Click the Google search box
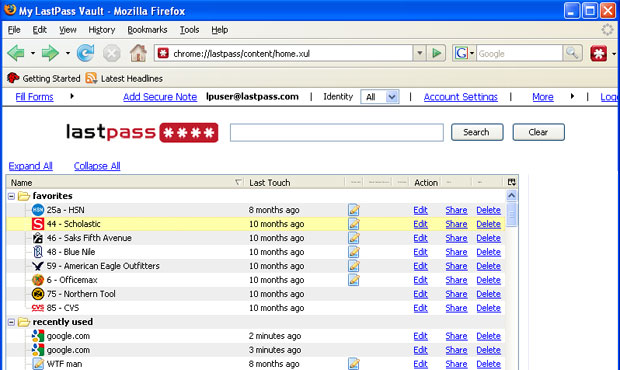 [x=520, y=53]
